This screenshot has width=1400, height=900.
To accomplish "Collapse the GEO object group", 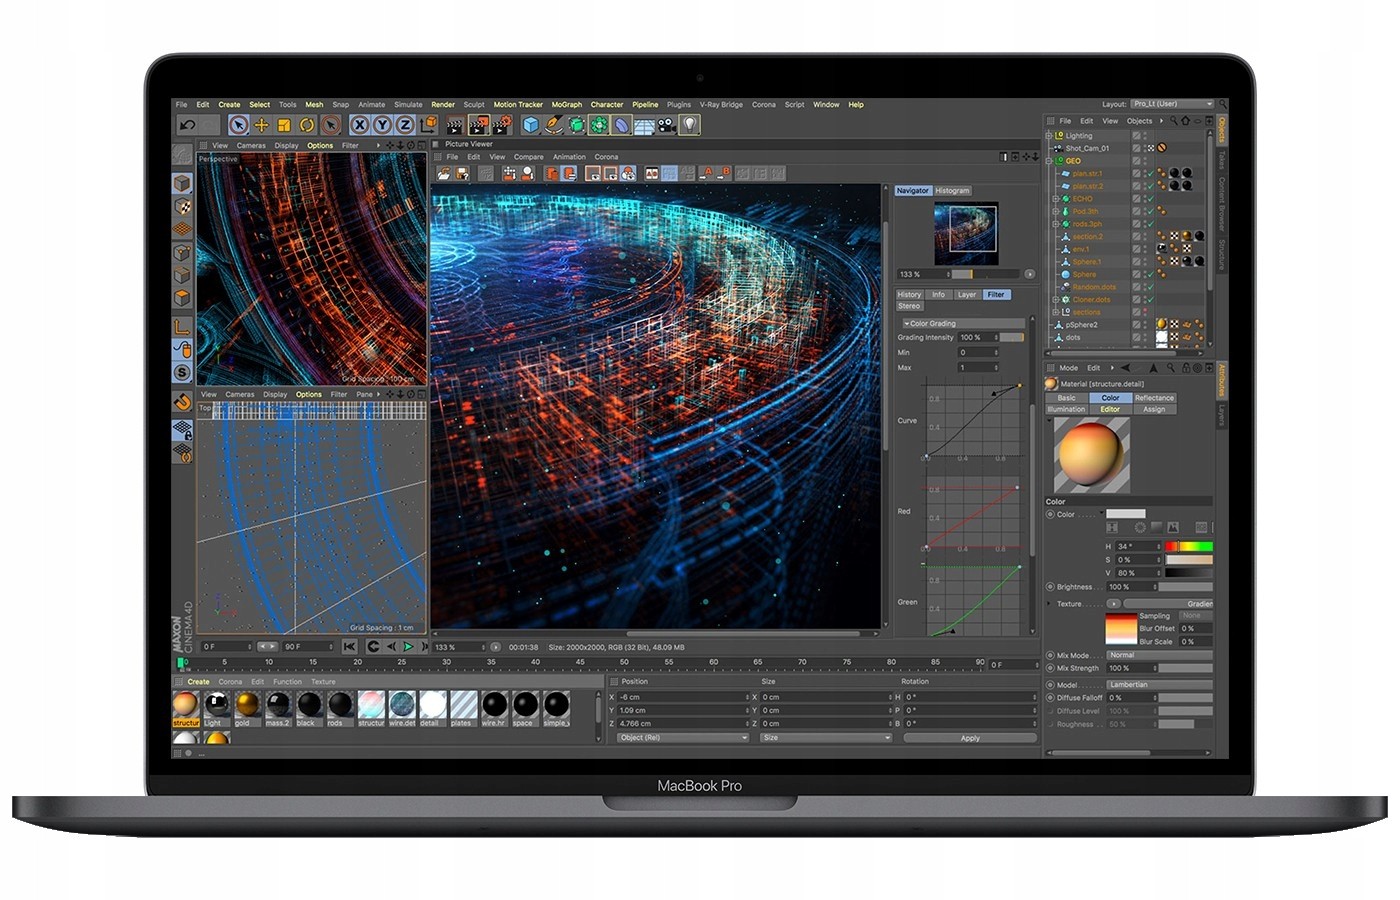I will click(x=1049, y=161).
